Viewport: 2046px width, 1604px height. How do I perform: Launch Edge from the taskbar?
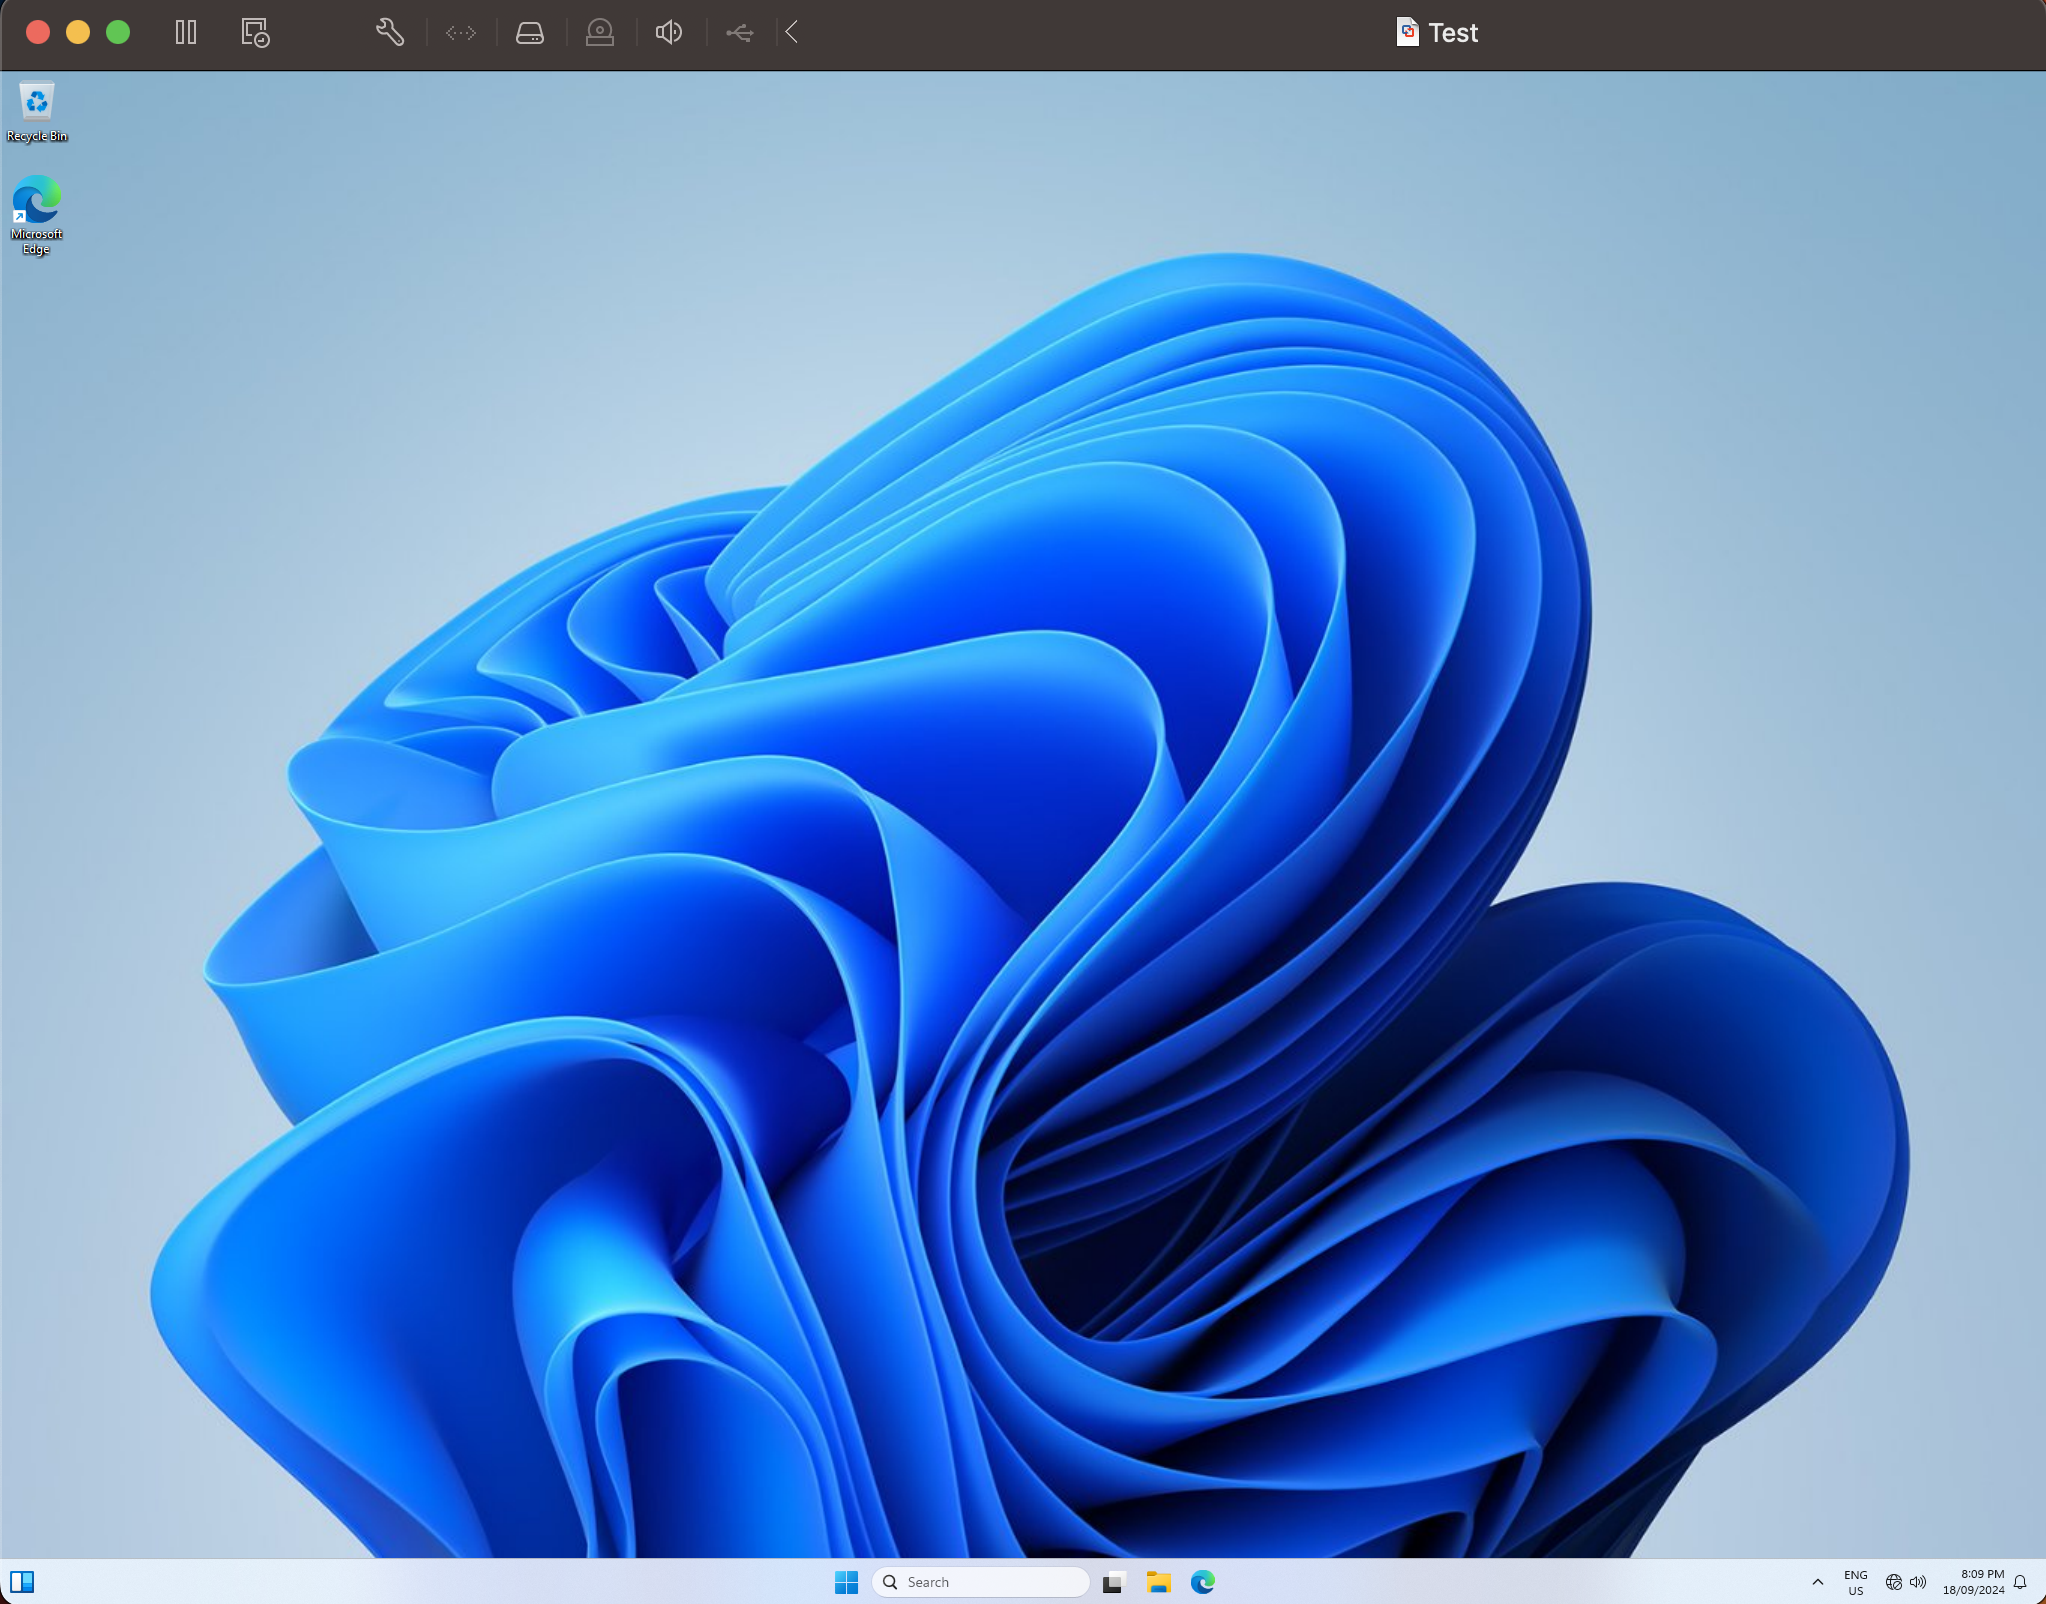coord(1203,1582)
